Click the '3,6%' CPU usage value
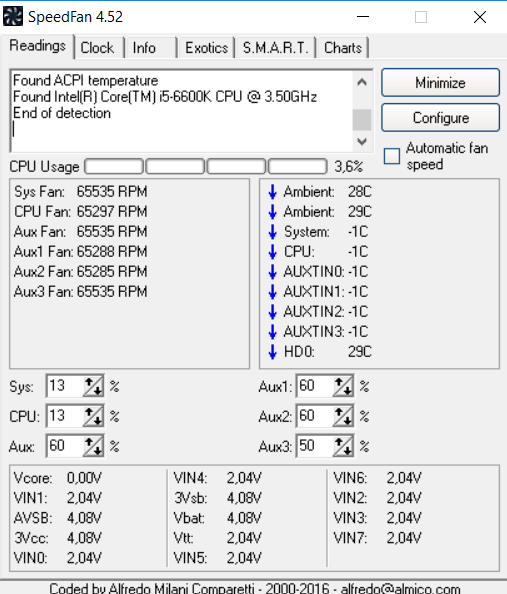The height and width of the screenshot is (594, 507). (348, 167)
